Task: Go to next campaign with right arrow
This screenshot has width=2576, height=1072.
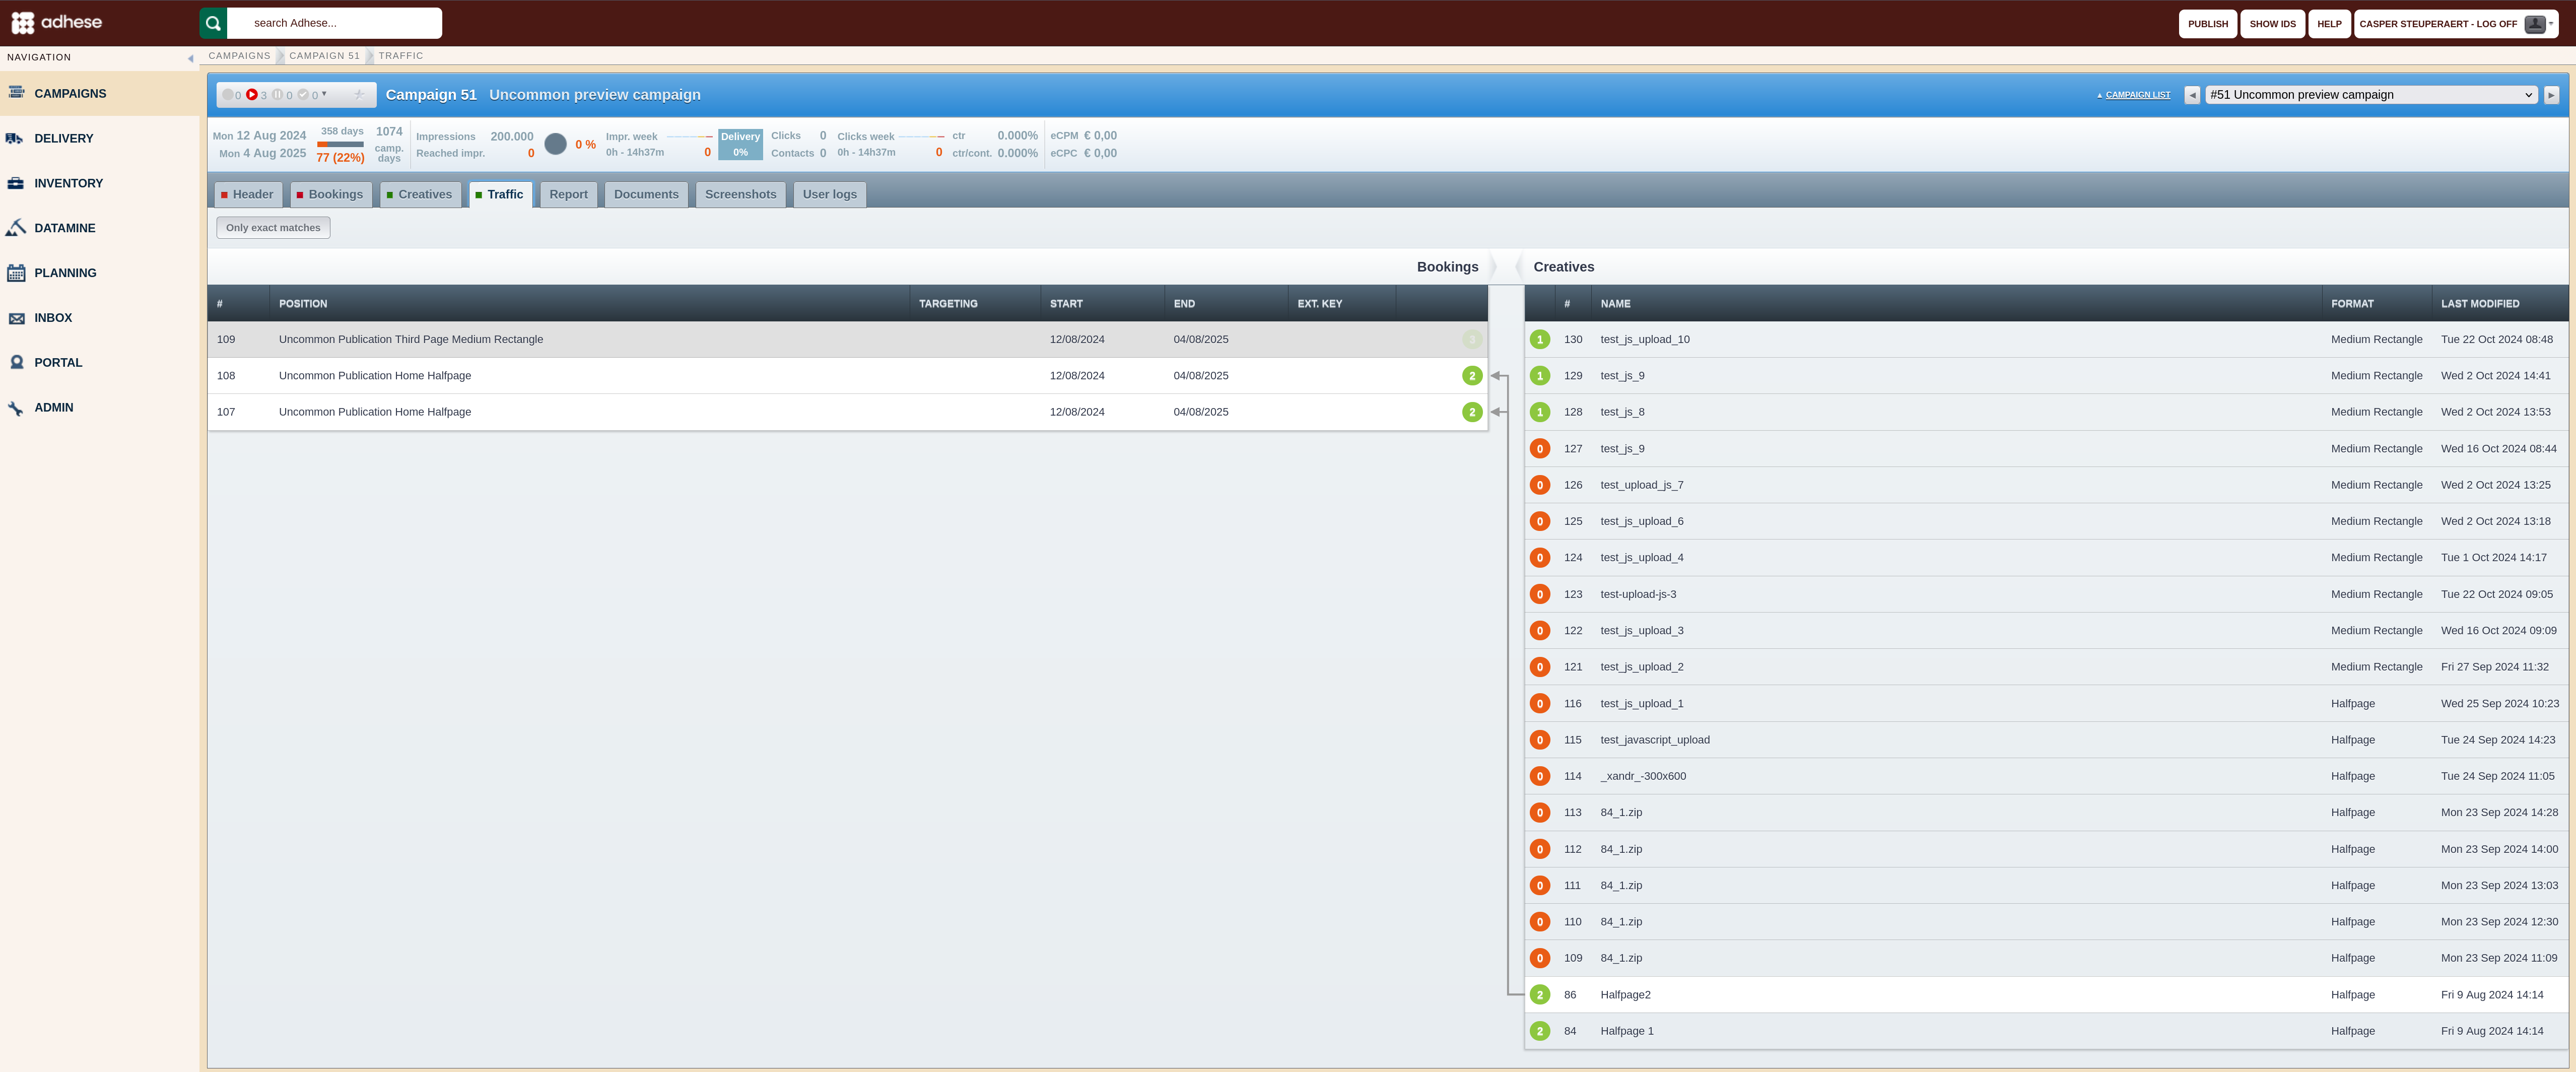Action: click(2551, 95)
